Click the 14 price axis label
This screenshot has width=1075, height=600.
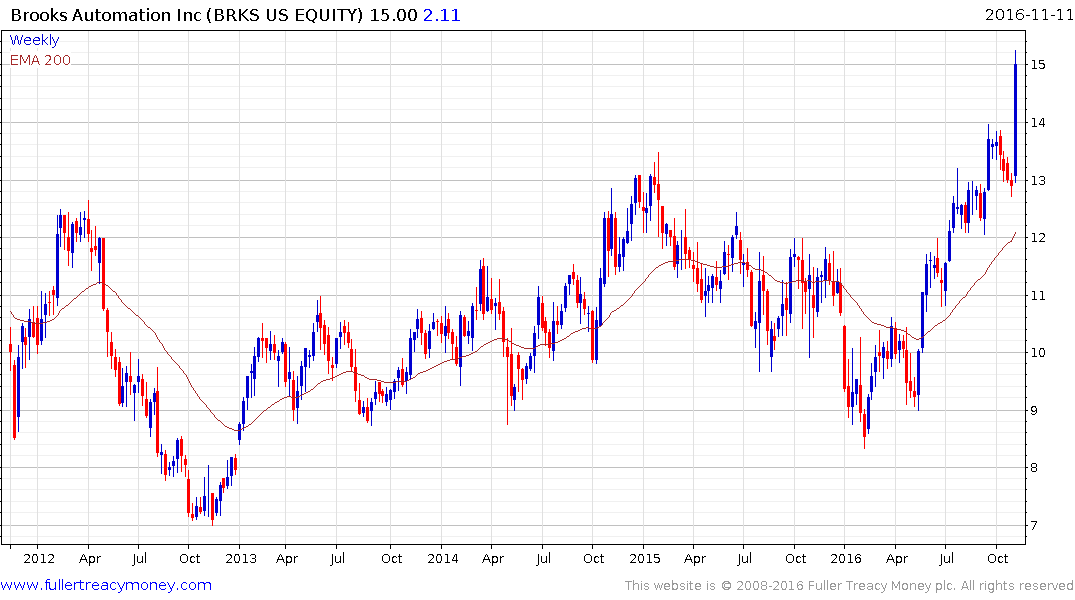tap(1038, 123)
